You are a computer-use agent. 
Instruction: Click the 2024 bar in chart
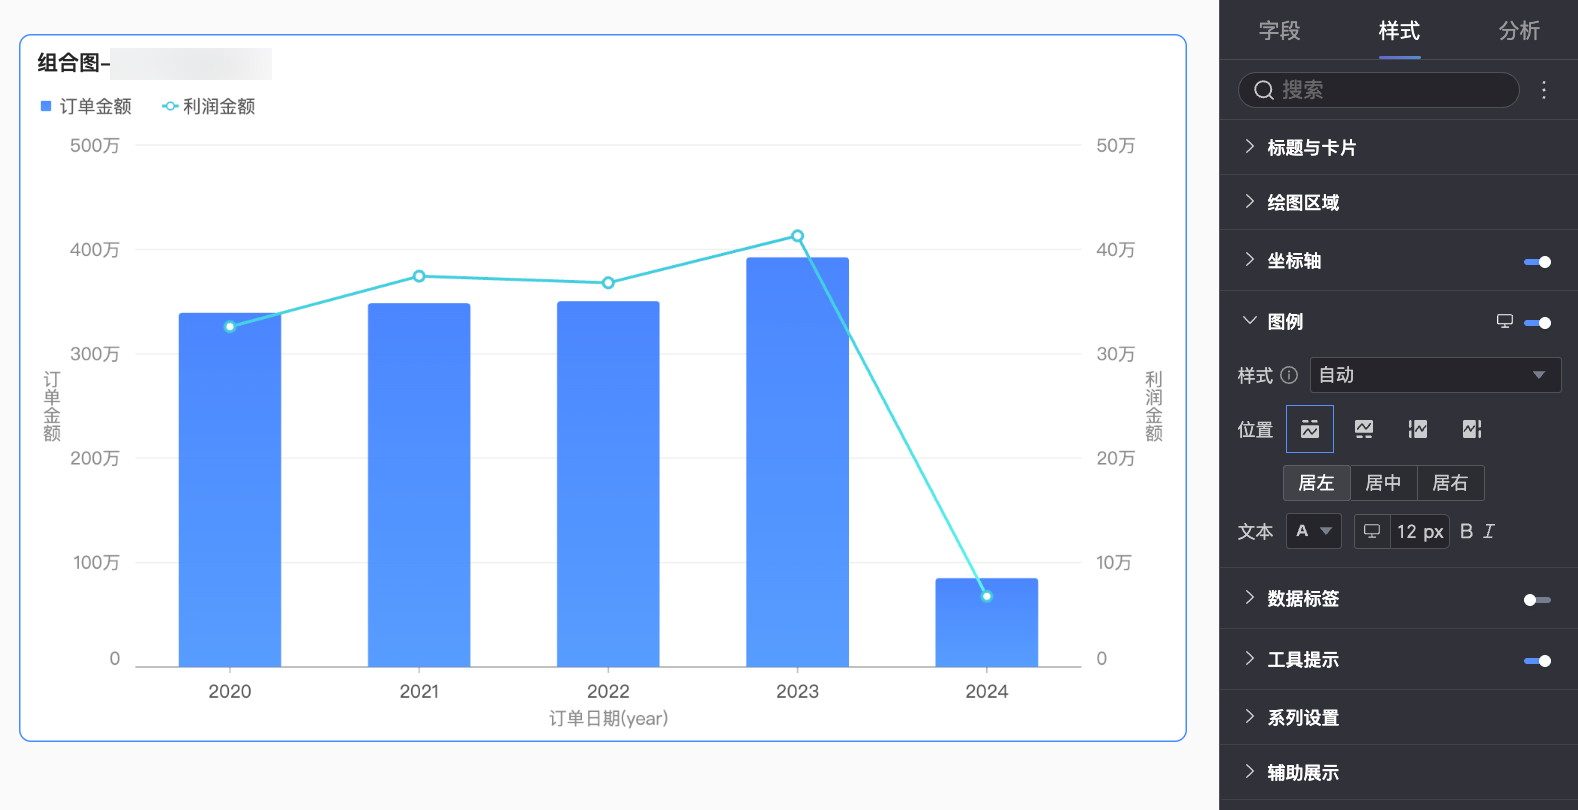986,622
